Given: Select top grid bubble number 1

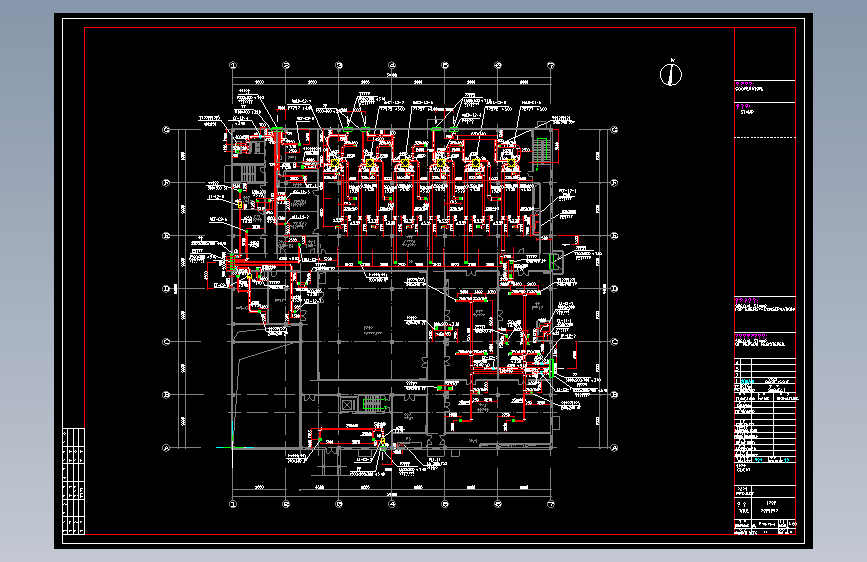Looking at the screenshot, I should click(x=233, y=65).
